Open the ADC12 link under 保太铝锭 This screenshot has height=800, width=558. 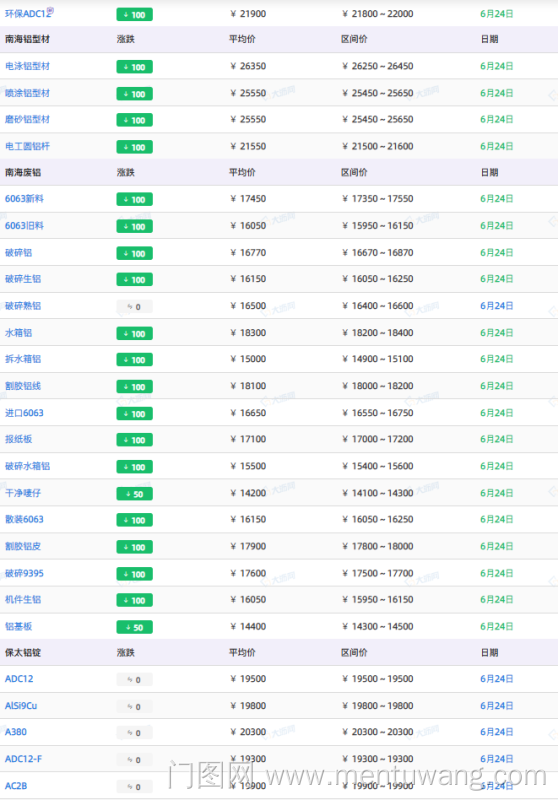(x=19, y=679)
